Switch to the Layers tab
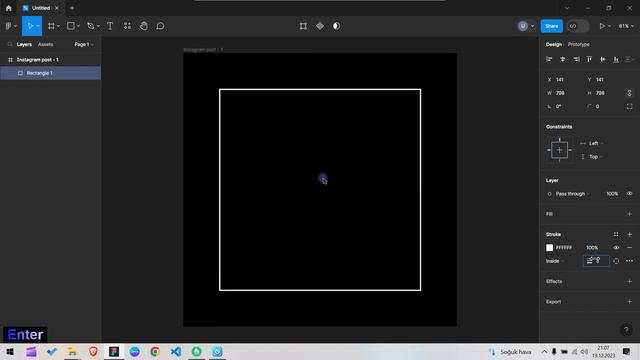640x360 pixels. pyautogui.click(x=24, y=44)
